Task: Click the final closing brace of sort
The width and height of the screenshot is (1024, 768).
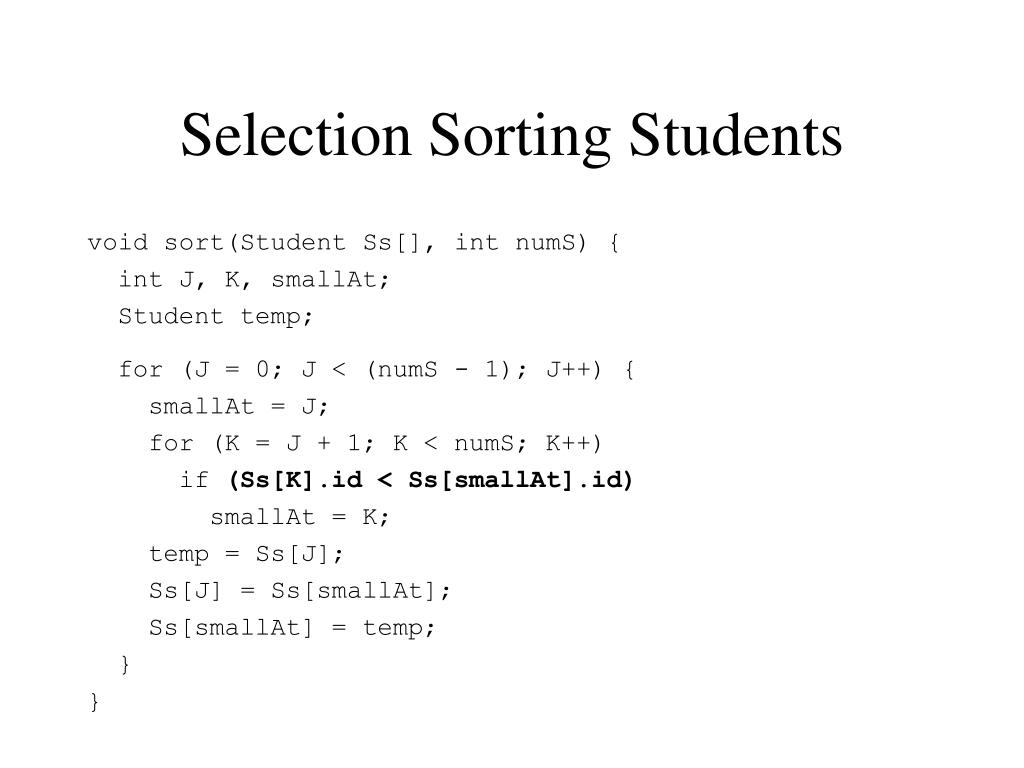Action: click(x=95, y=701)
